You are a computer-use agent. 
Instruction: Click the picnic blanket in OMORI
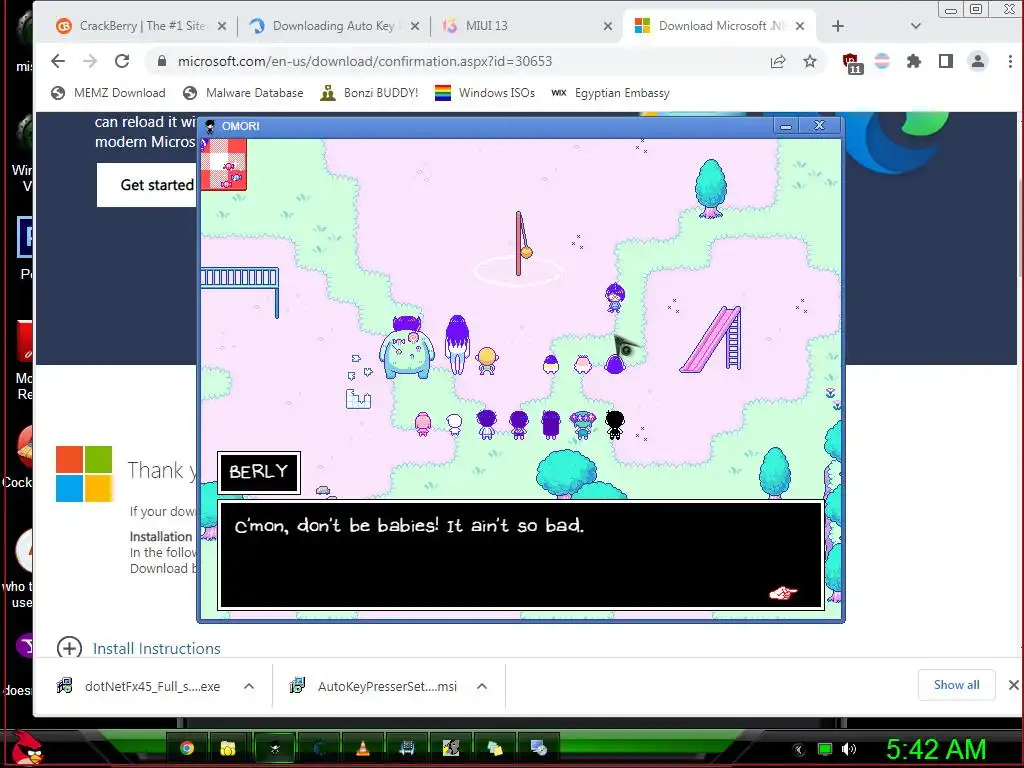pyautogui.click(x=224, y=165)
